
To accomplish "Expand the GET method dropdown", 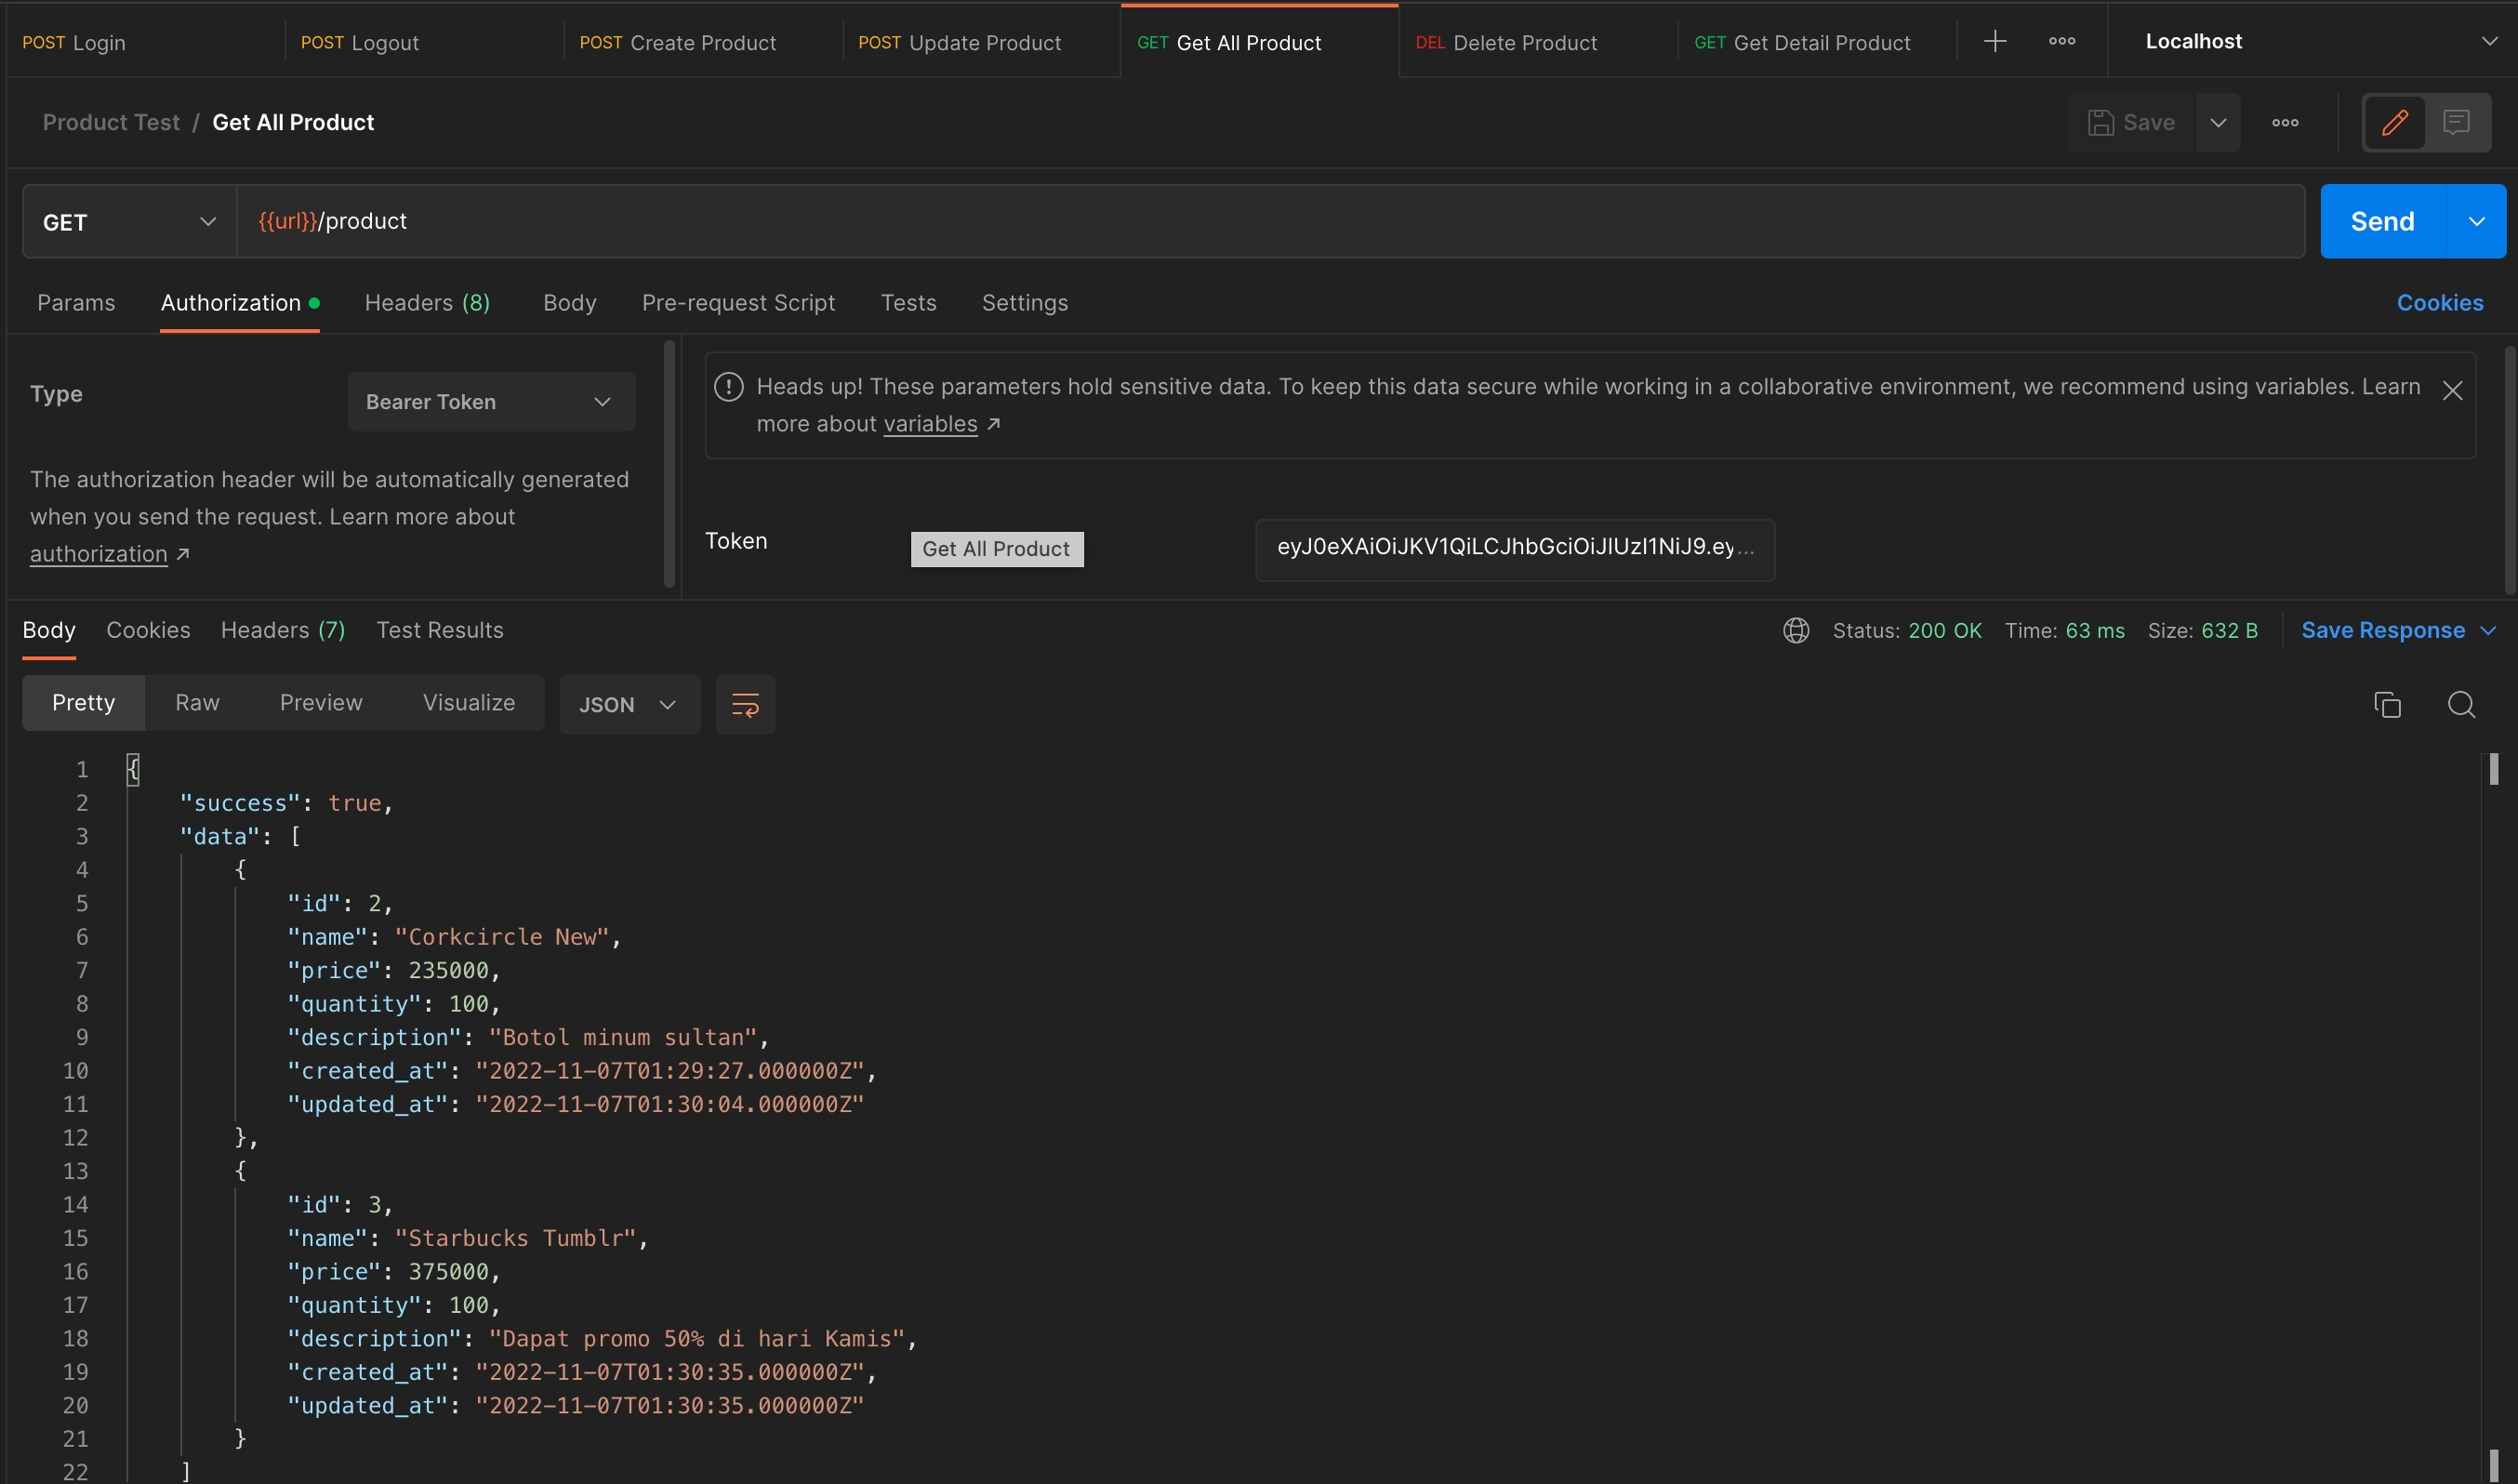I will [x=129, y=222].
